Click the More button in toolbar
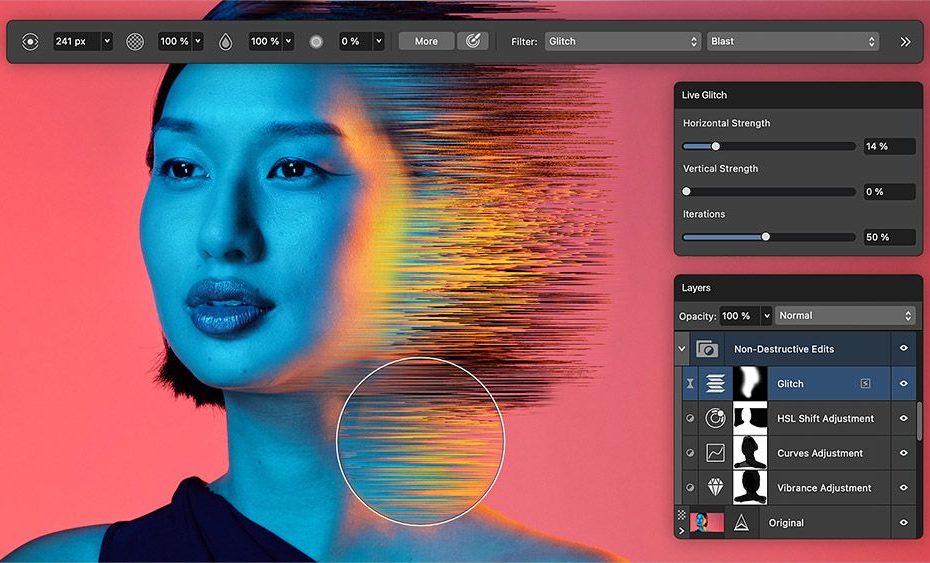Image resolution: width=930 pixels, height=563 pixels. pos(426,42)
